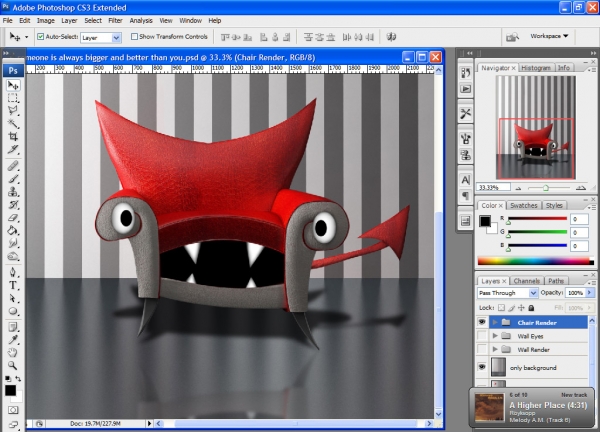Click the Color panel foreground swatch
Viewport: 600px width, 432px height.
tap(485, 221)
